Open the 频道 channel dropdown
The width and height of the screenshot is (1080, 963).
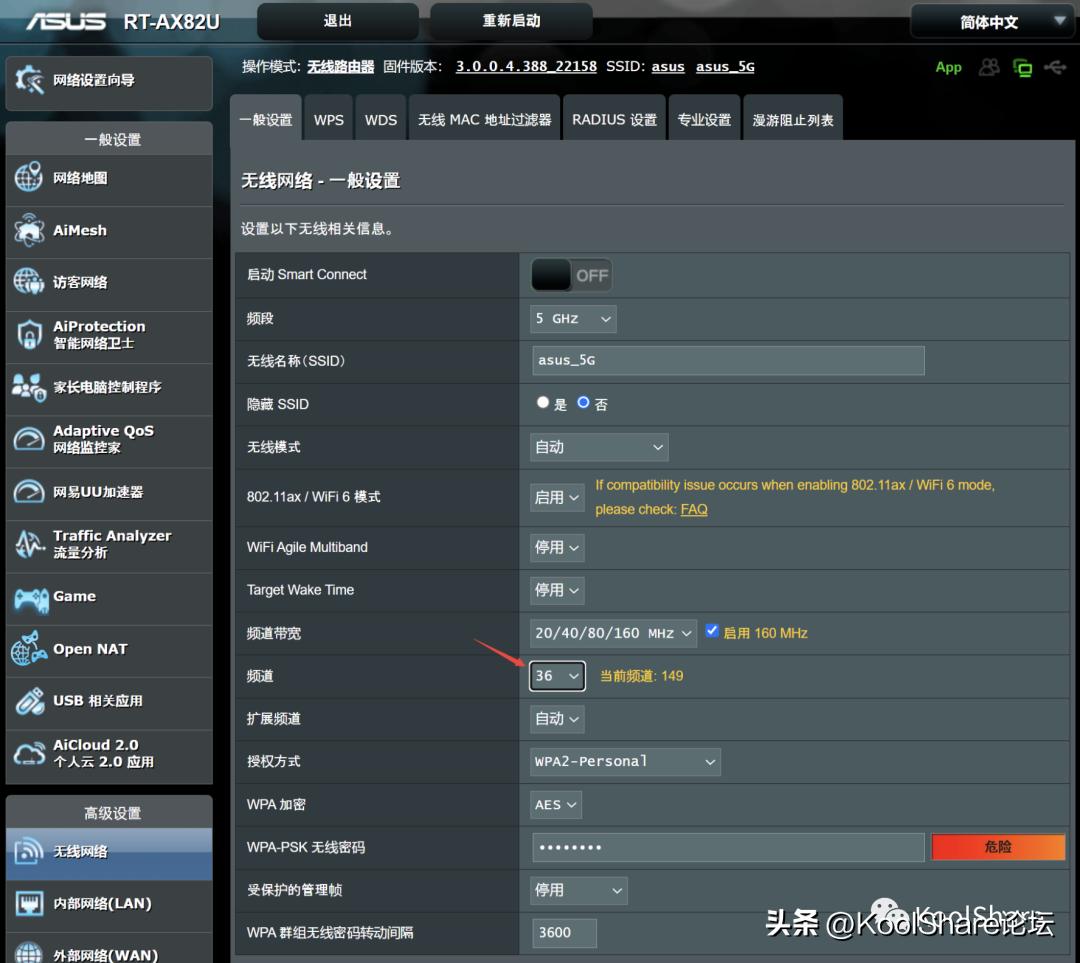[556, 676]
